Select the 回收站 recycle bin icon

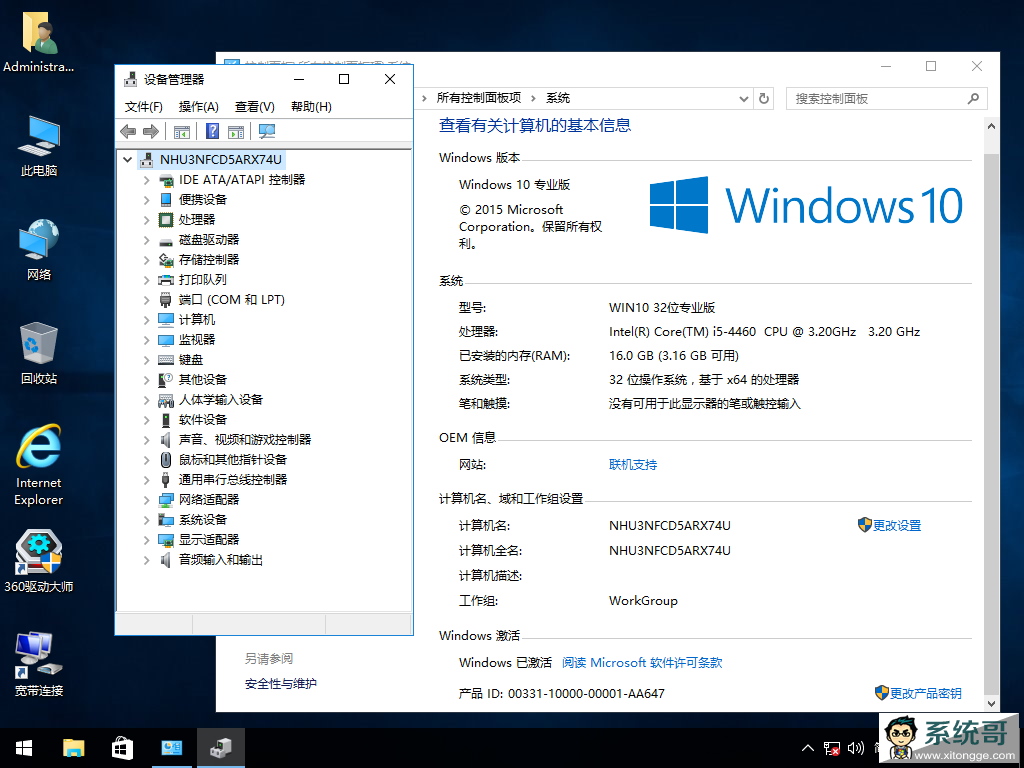(x=39, y=353)
